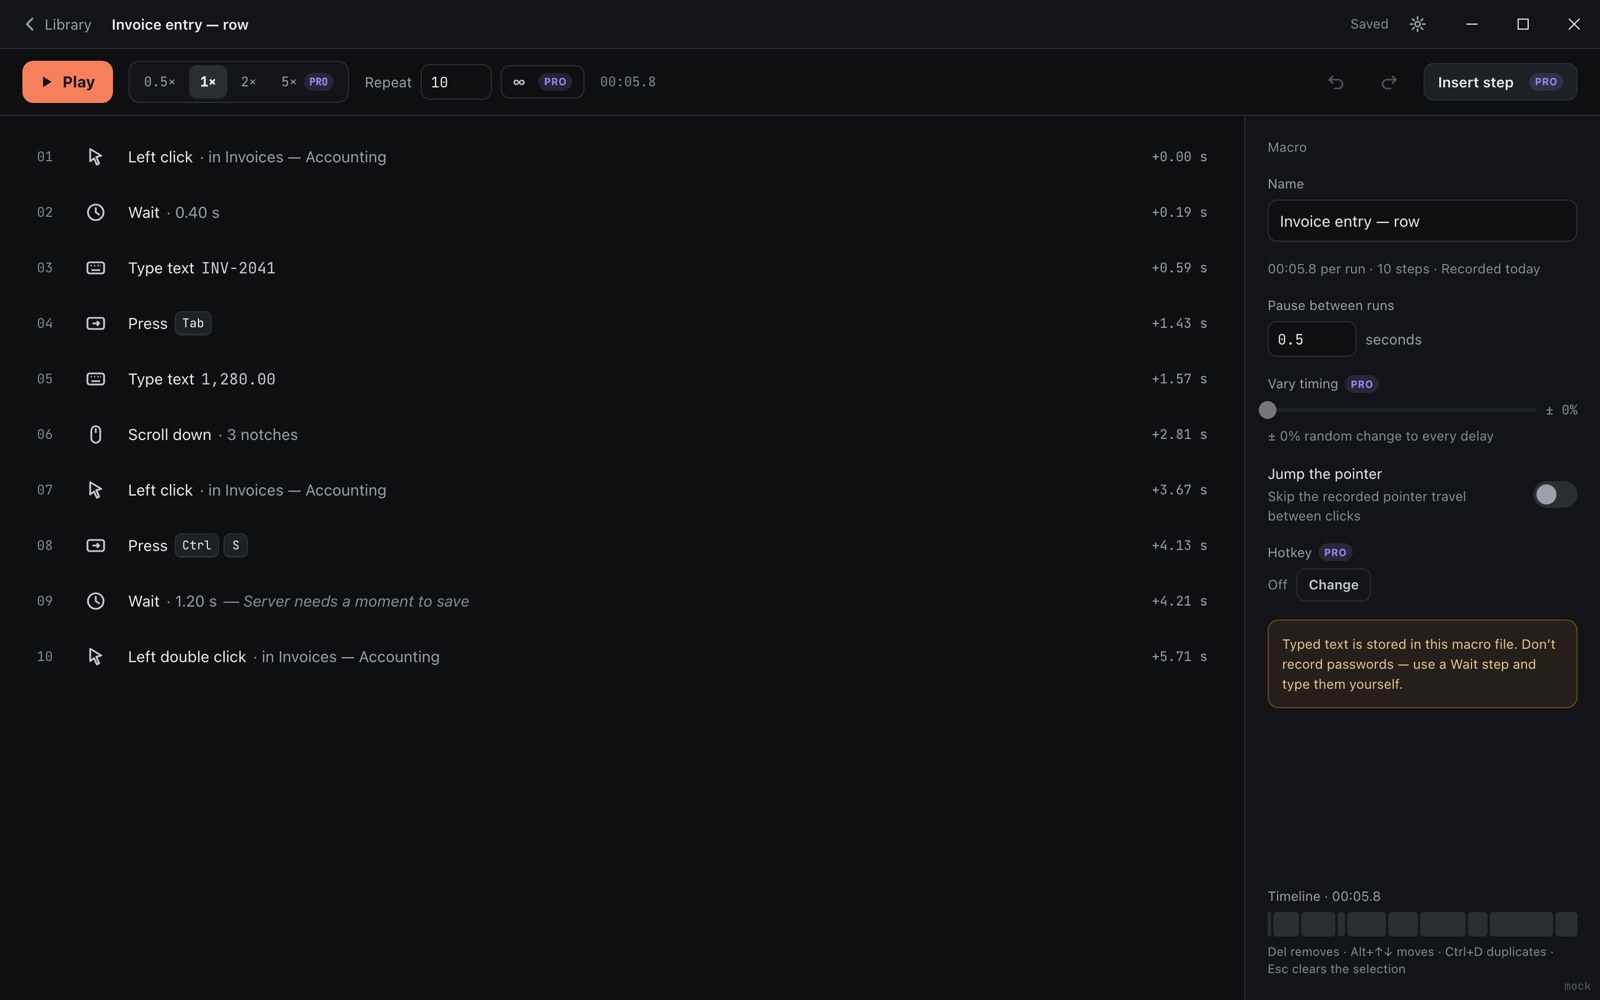Adjust the Vary timing slider handle
The image size is (1600, 1000).
click(x=1268, y=410)
